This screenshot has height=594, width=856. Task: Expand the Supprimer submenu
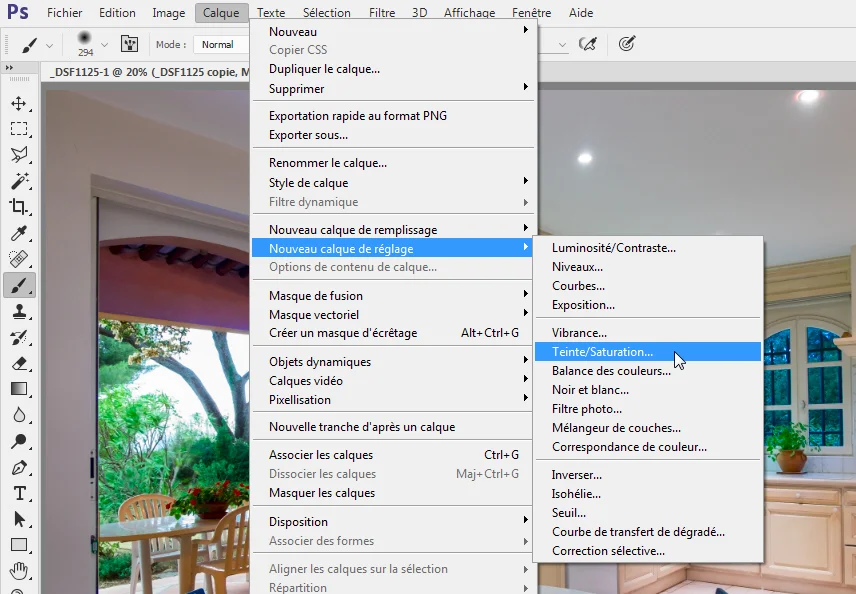pos(393,88)
